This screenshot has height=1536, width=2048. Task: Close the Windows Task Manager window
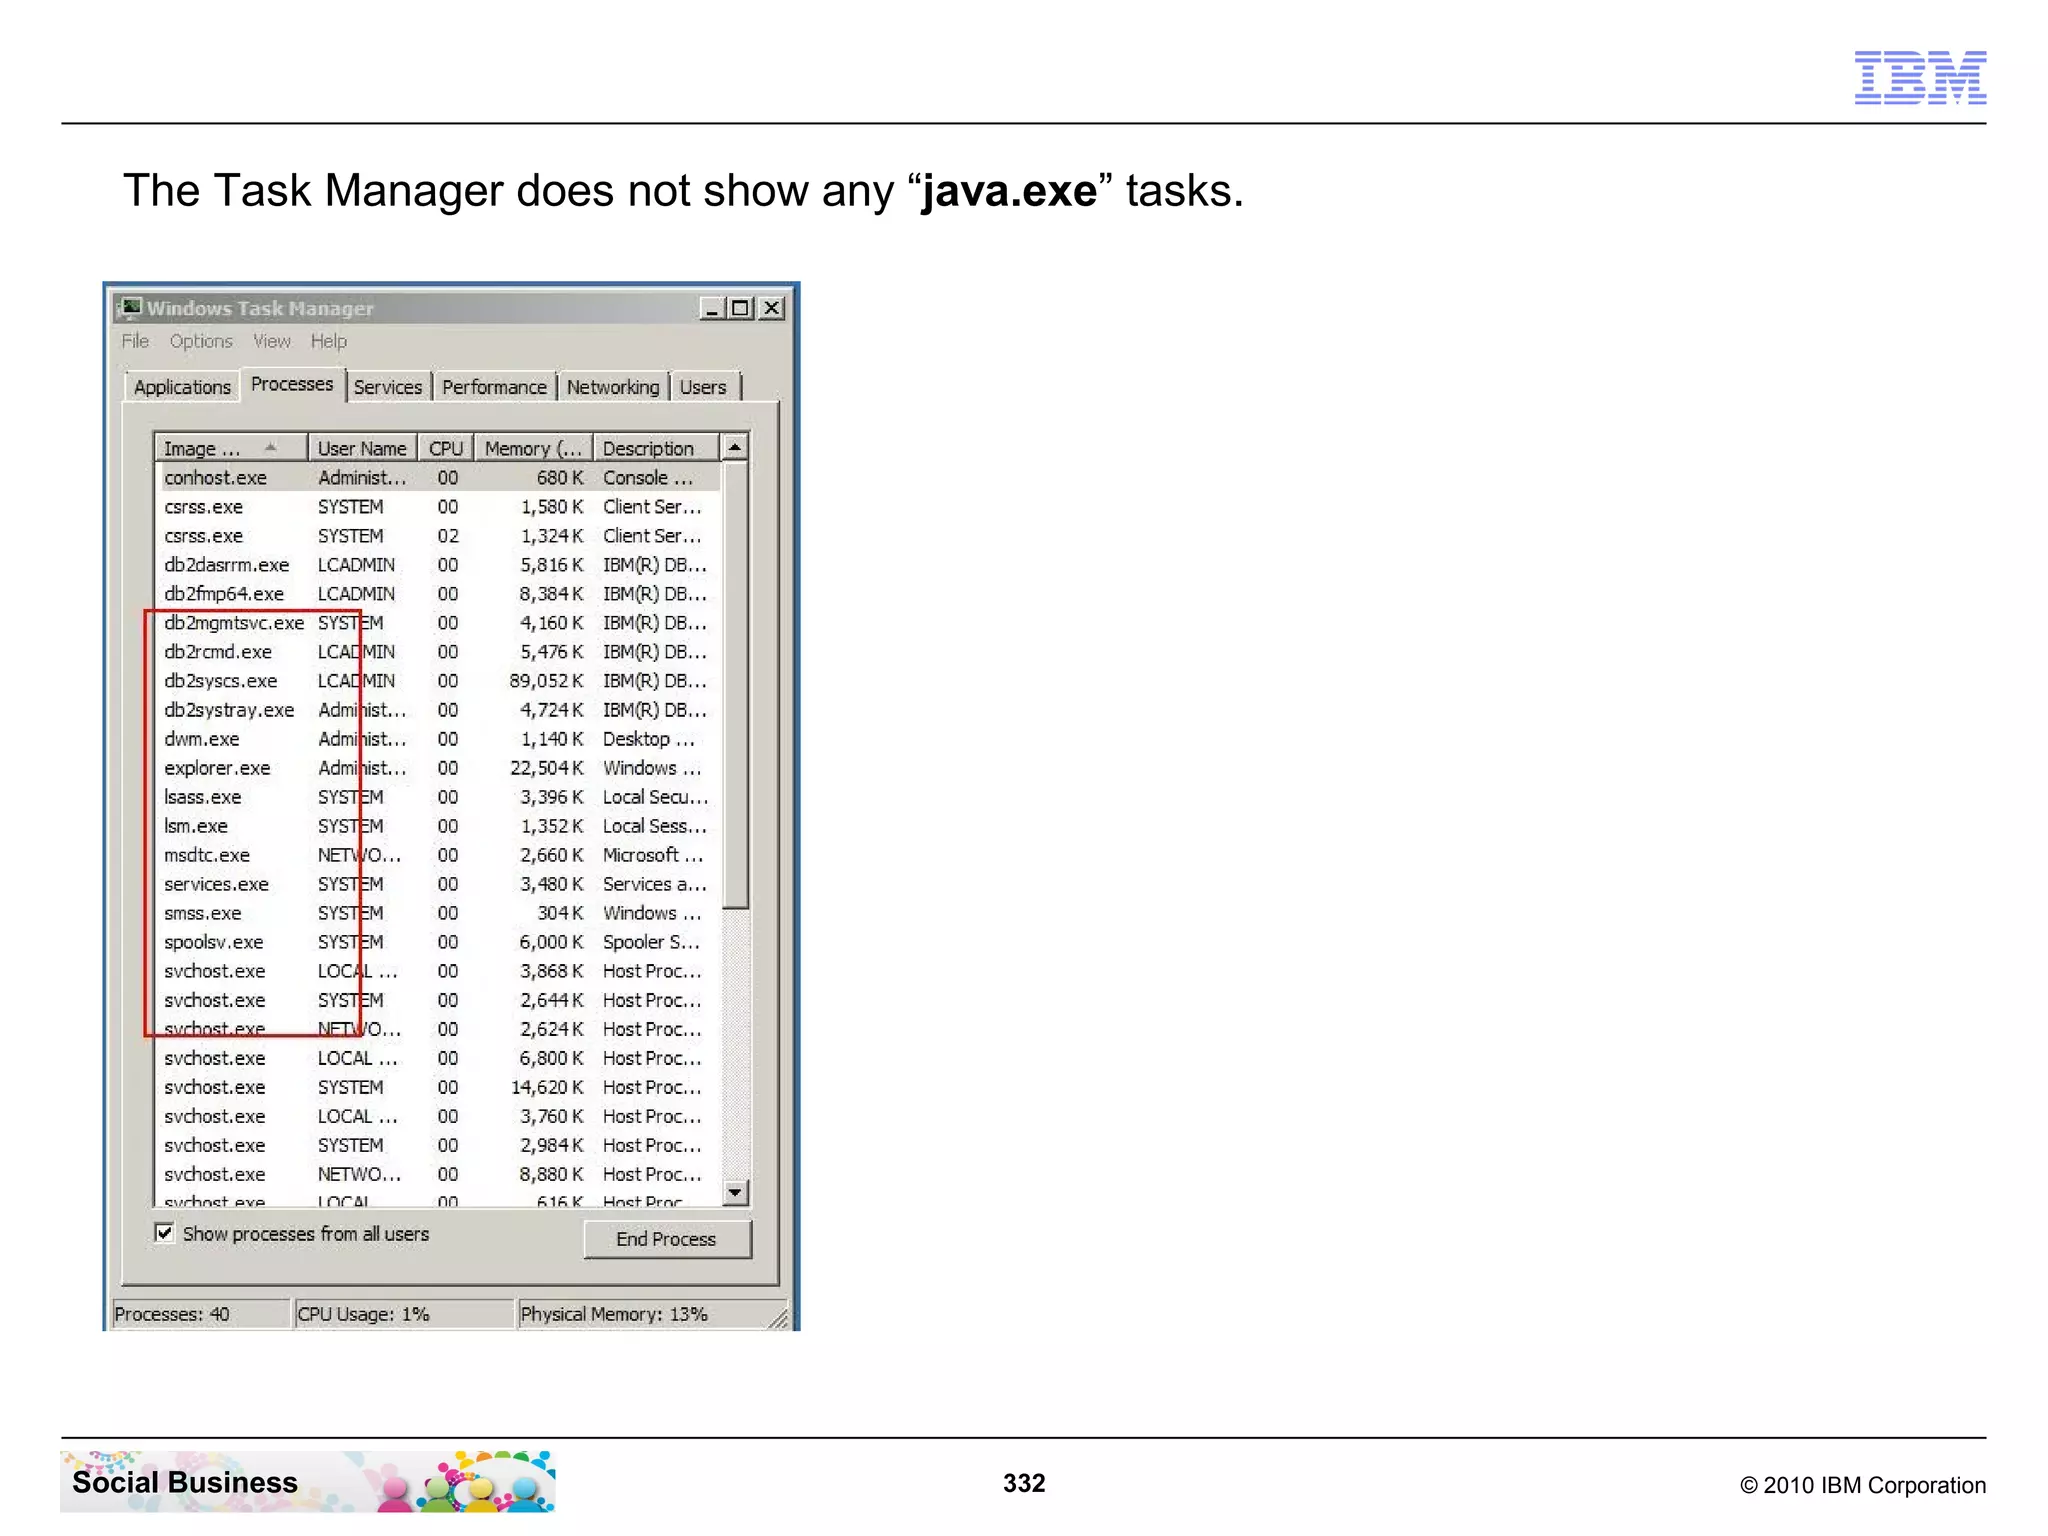771,308
